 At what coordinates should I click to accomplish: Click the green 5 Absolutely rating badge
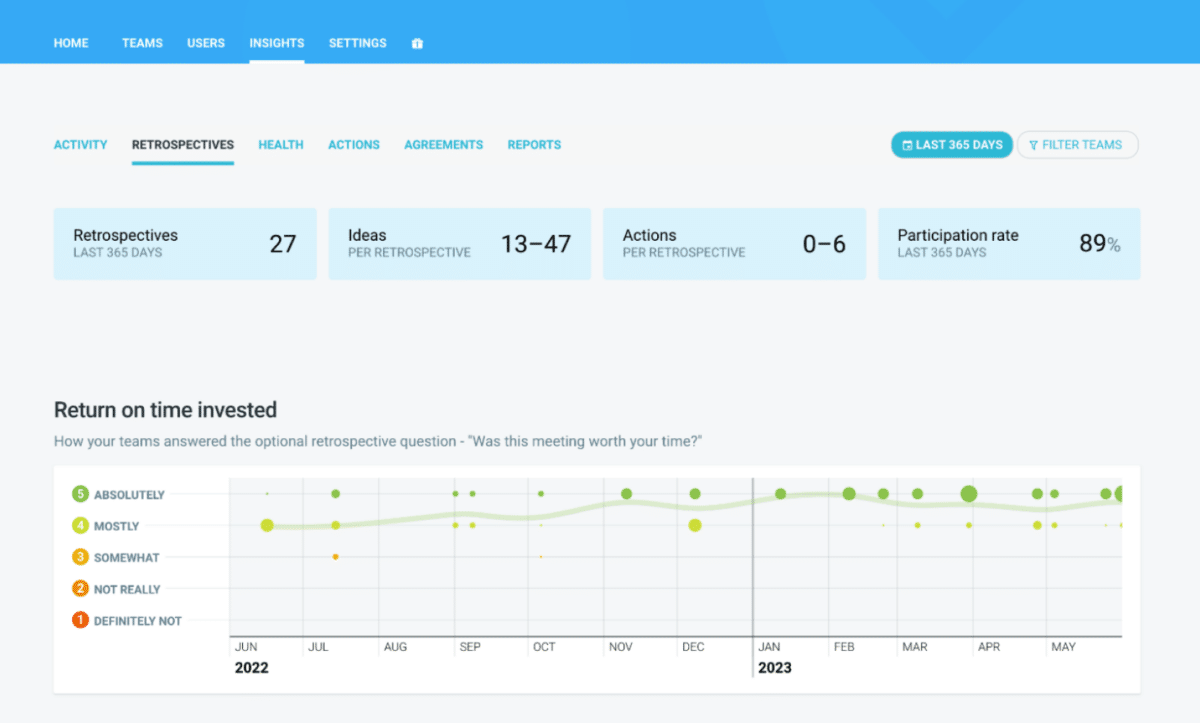[x=80, y=494]
